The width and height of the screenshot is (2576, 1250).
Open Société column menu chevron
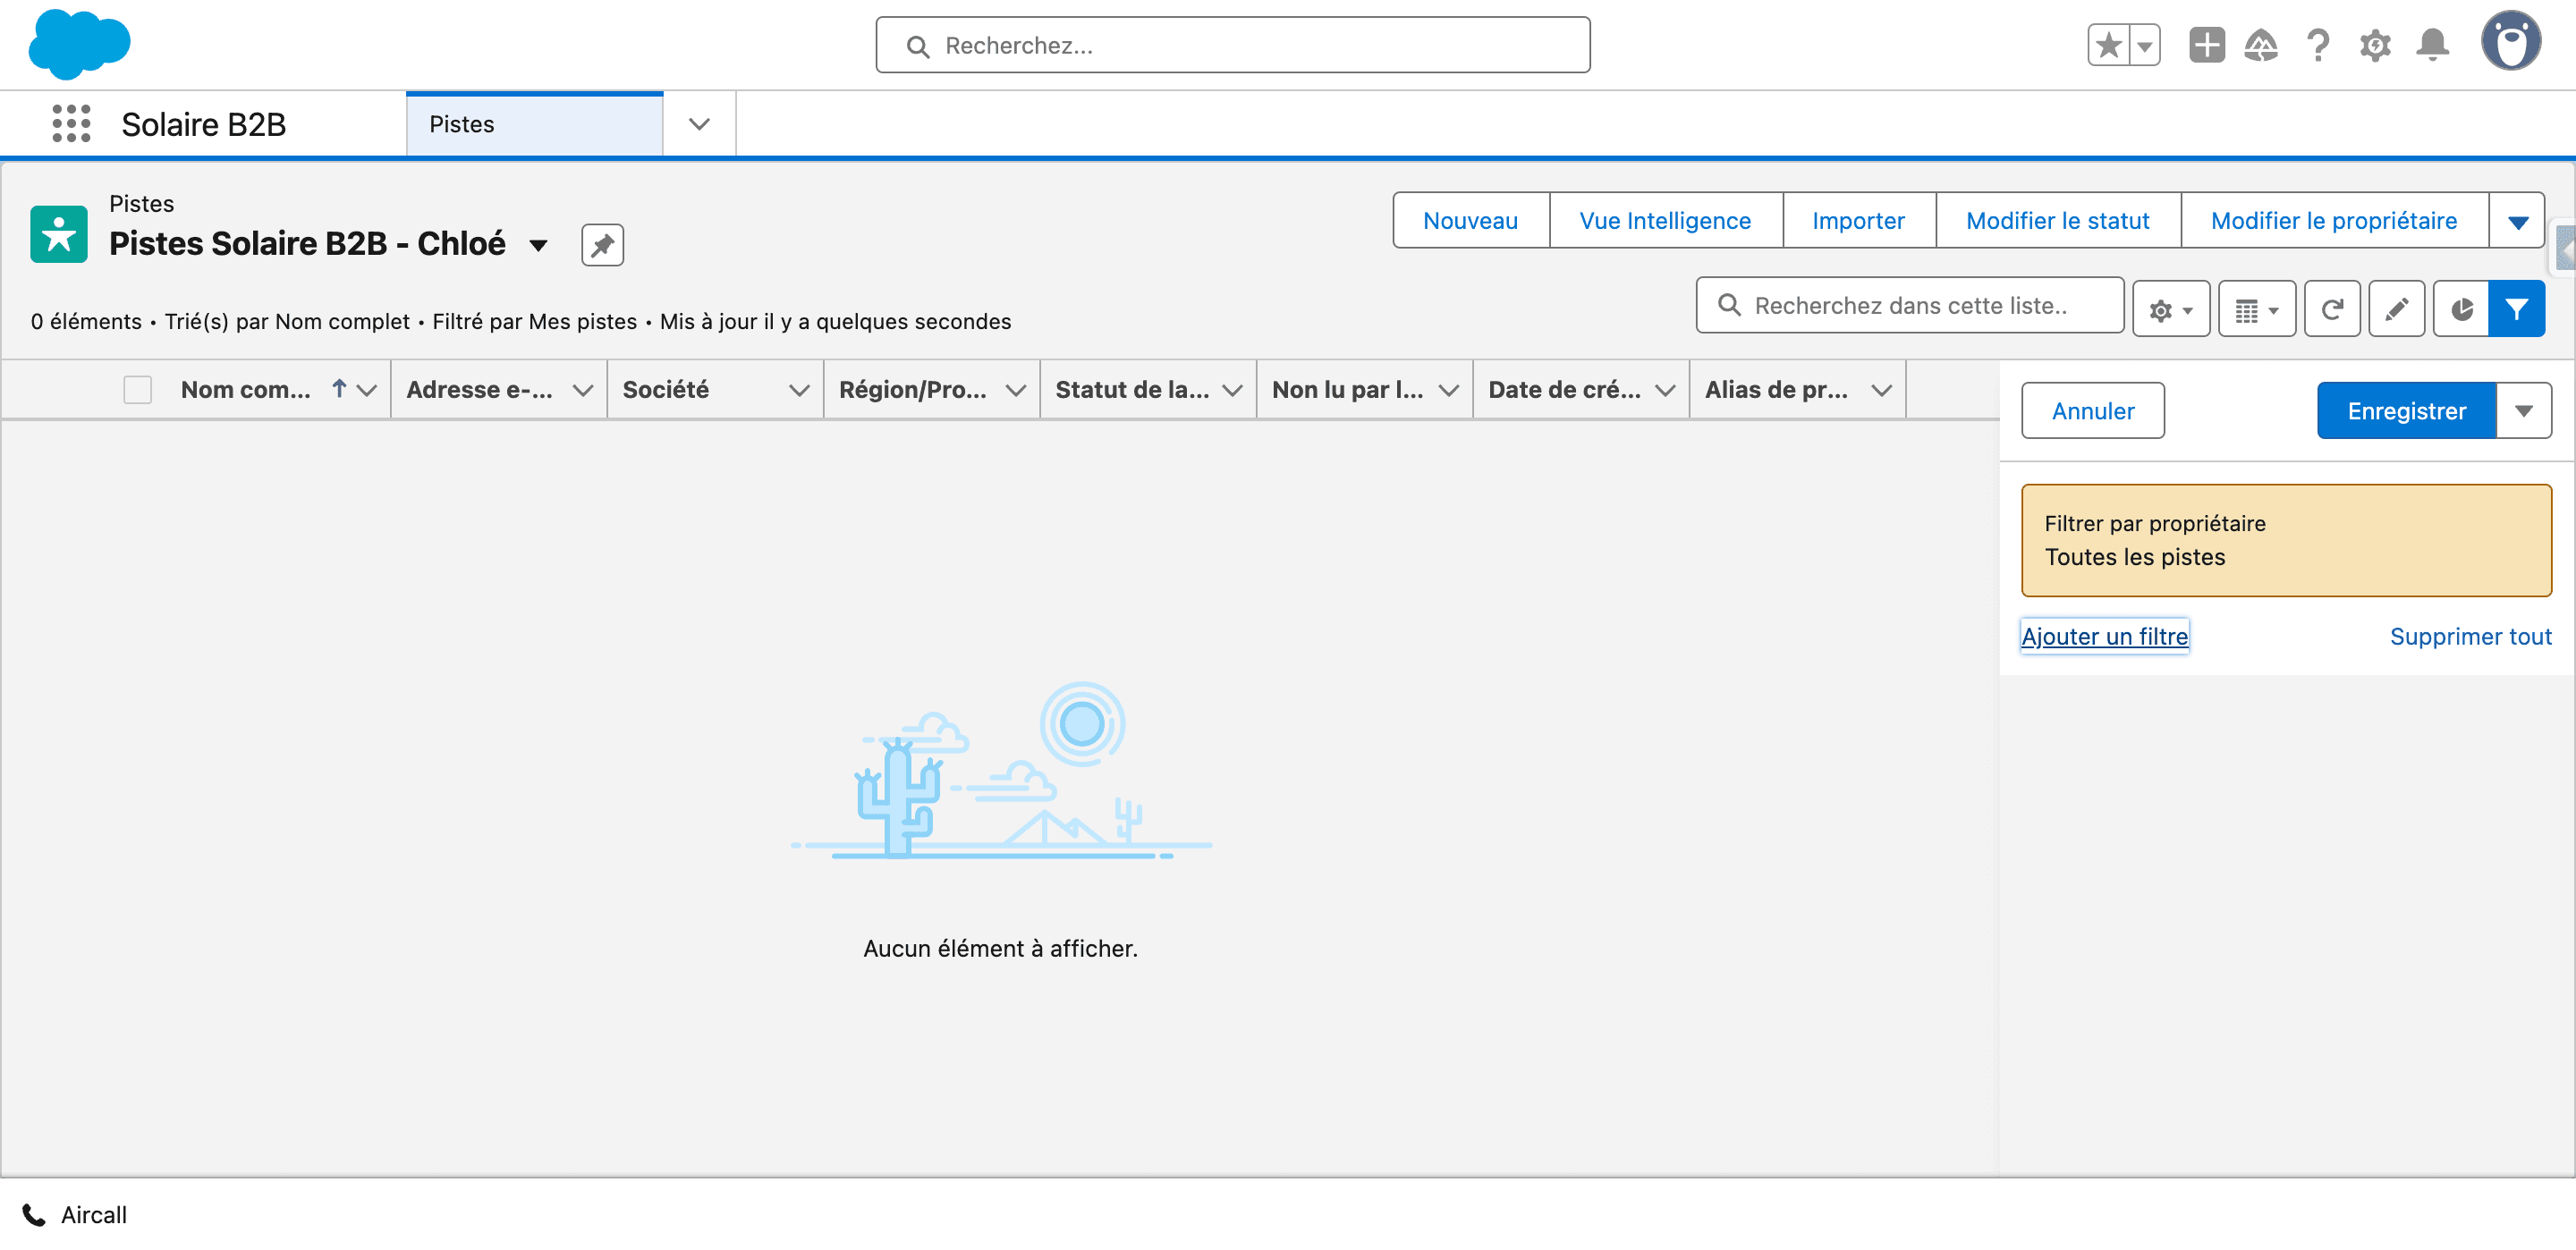coord(799,390)
